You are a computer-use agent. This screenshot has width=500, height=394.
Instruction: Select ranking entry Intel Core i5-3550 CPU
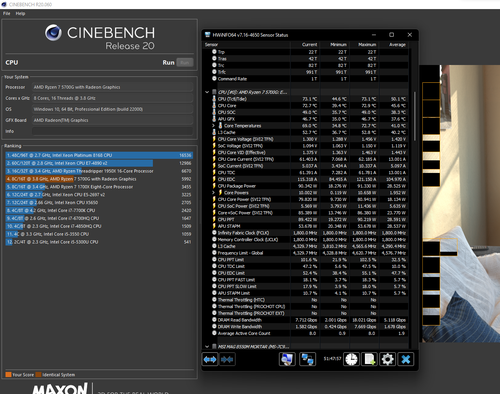pos(99,234)
